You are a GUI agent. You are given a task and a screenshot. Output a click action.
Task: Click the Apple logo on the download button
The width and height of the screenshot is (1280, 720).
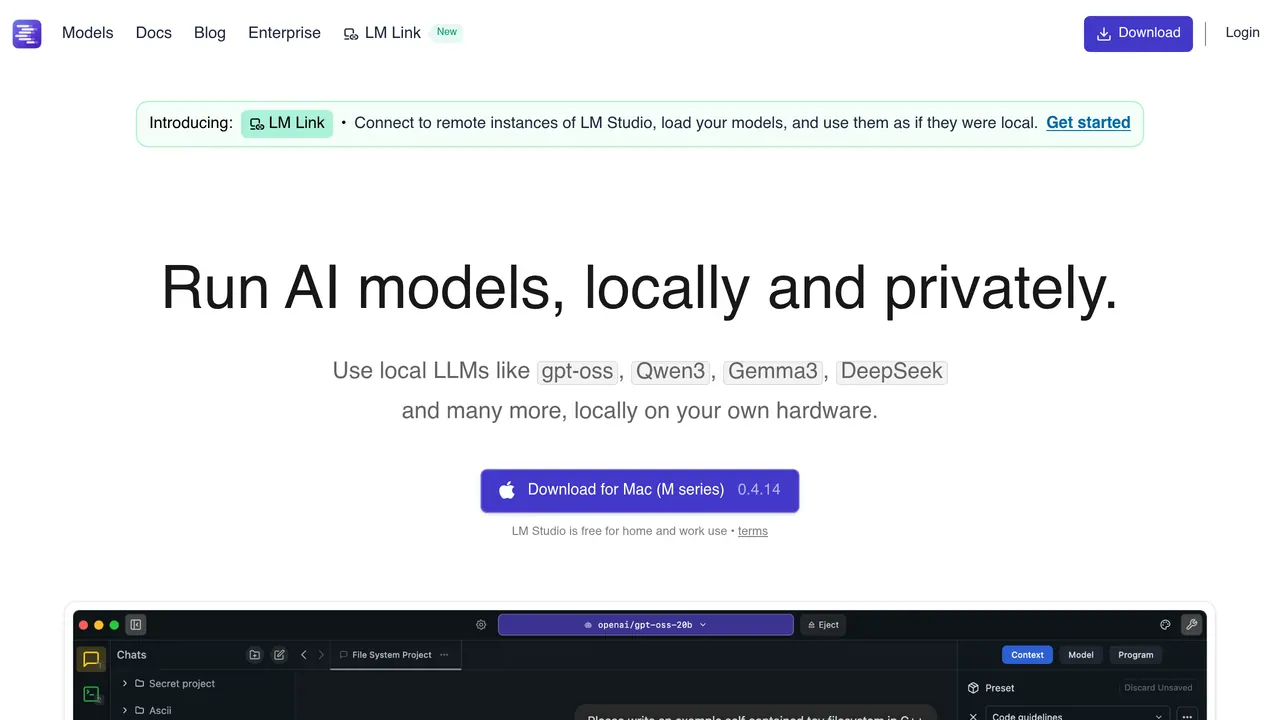pos(507,490)
